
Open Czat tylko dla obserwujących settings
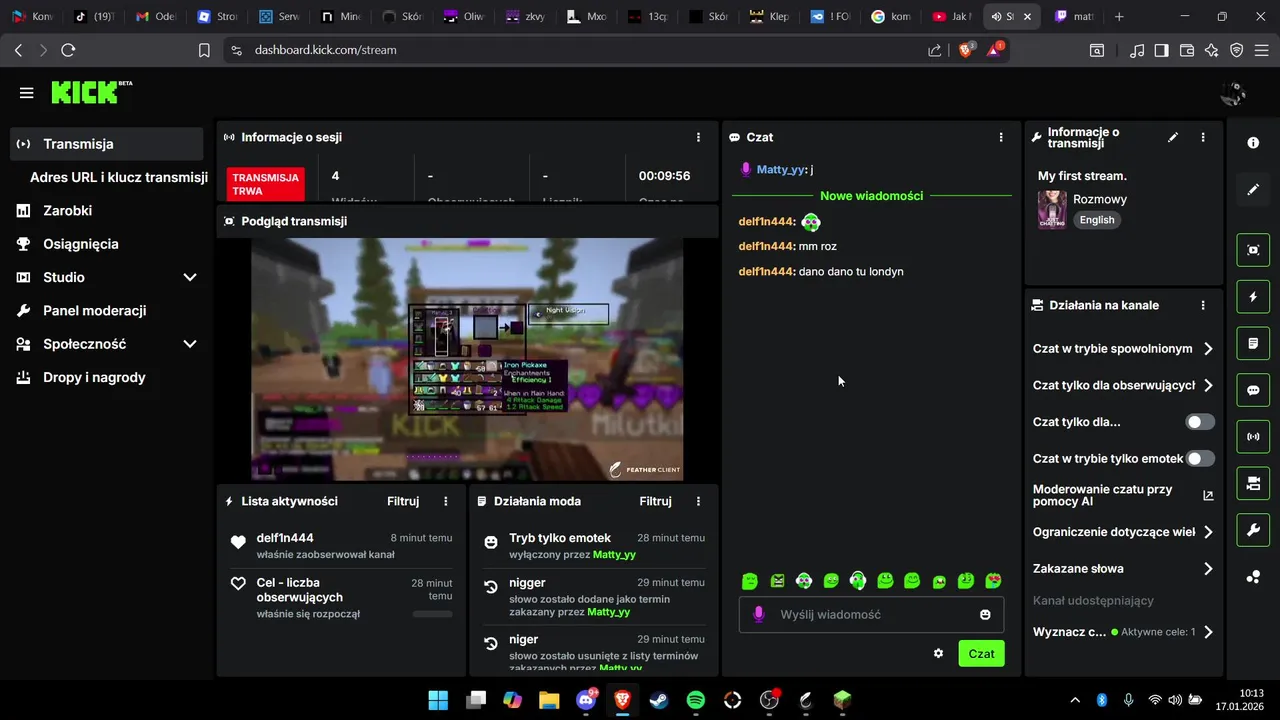(1123, 385)
